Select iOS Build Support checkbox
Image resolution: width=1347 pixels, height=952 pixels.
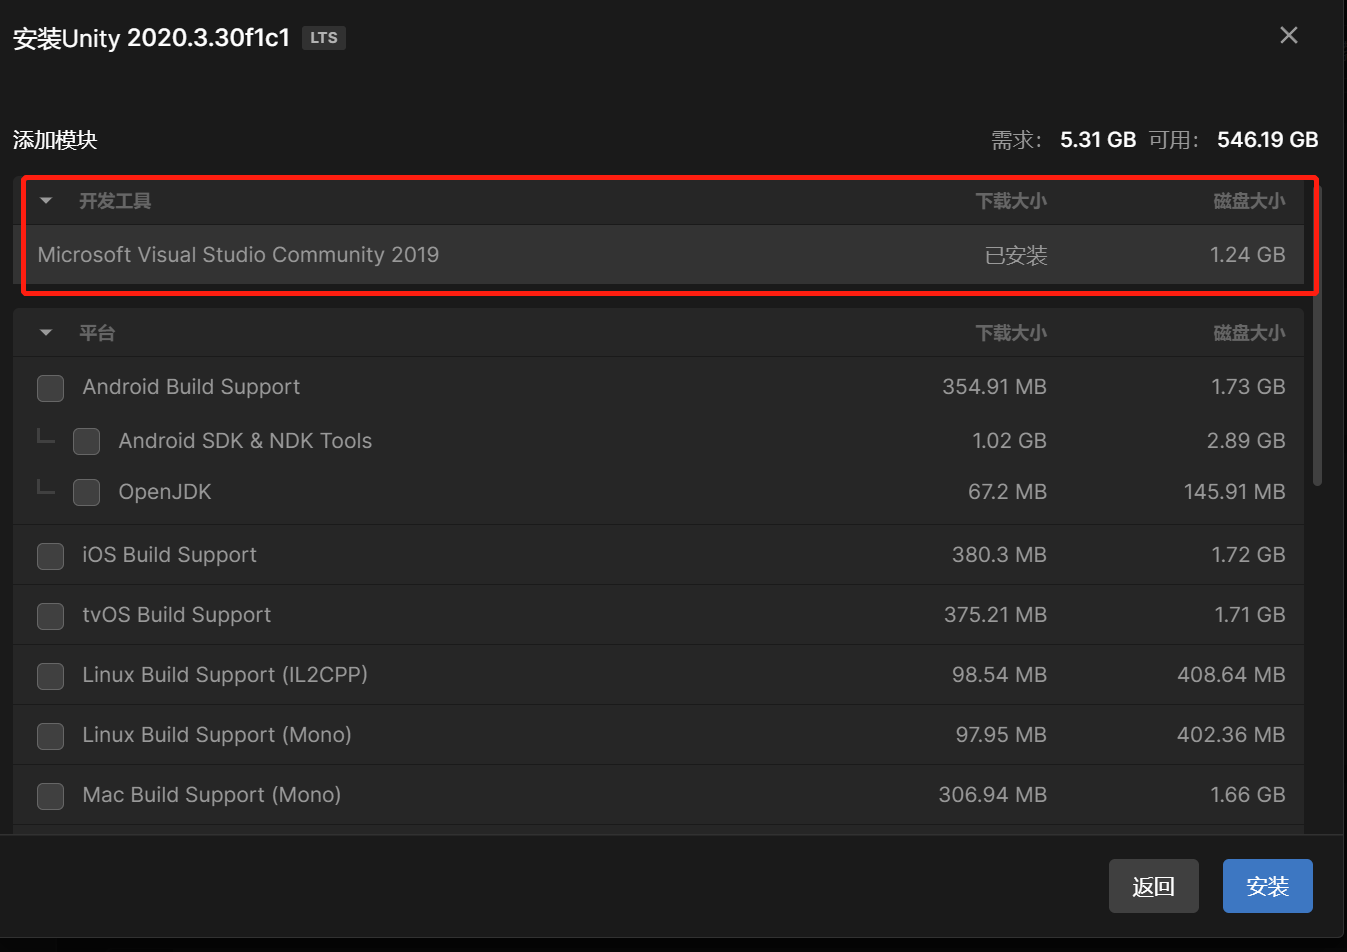pyautogui.click(x=51, y=556)
